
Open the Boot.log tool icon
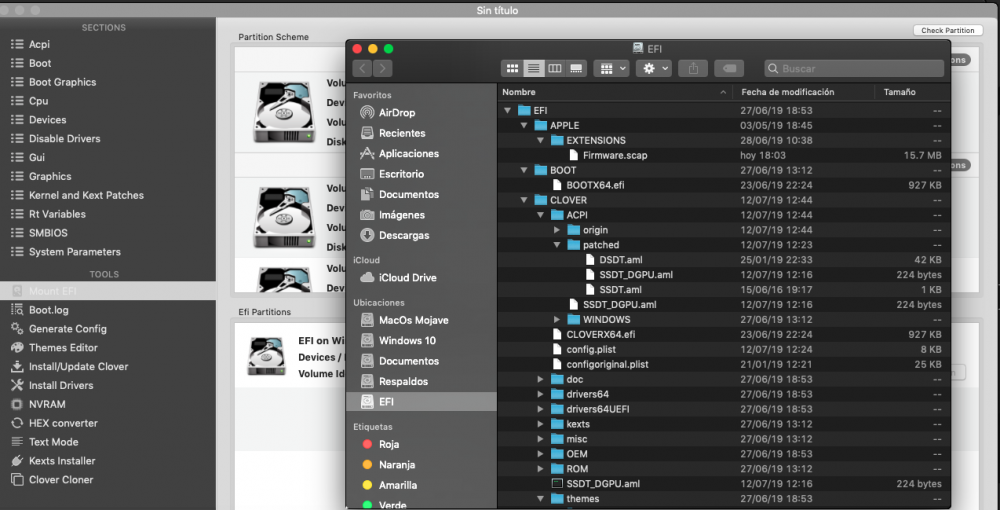click(17, 310)
